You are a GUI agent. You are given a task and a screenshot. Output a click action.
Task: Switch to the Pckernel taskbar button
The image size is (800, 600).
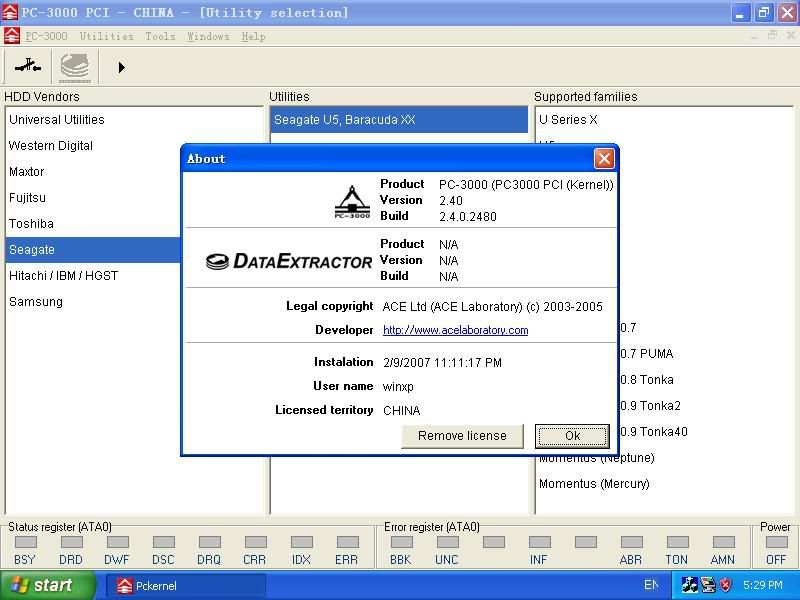tap(186, 586)
